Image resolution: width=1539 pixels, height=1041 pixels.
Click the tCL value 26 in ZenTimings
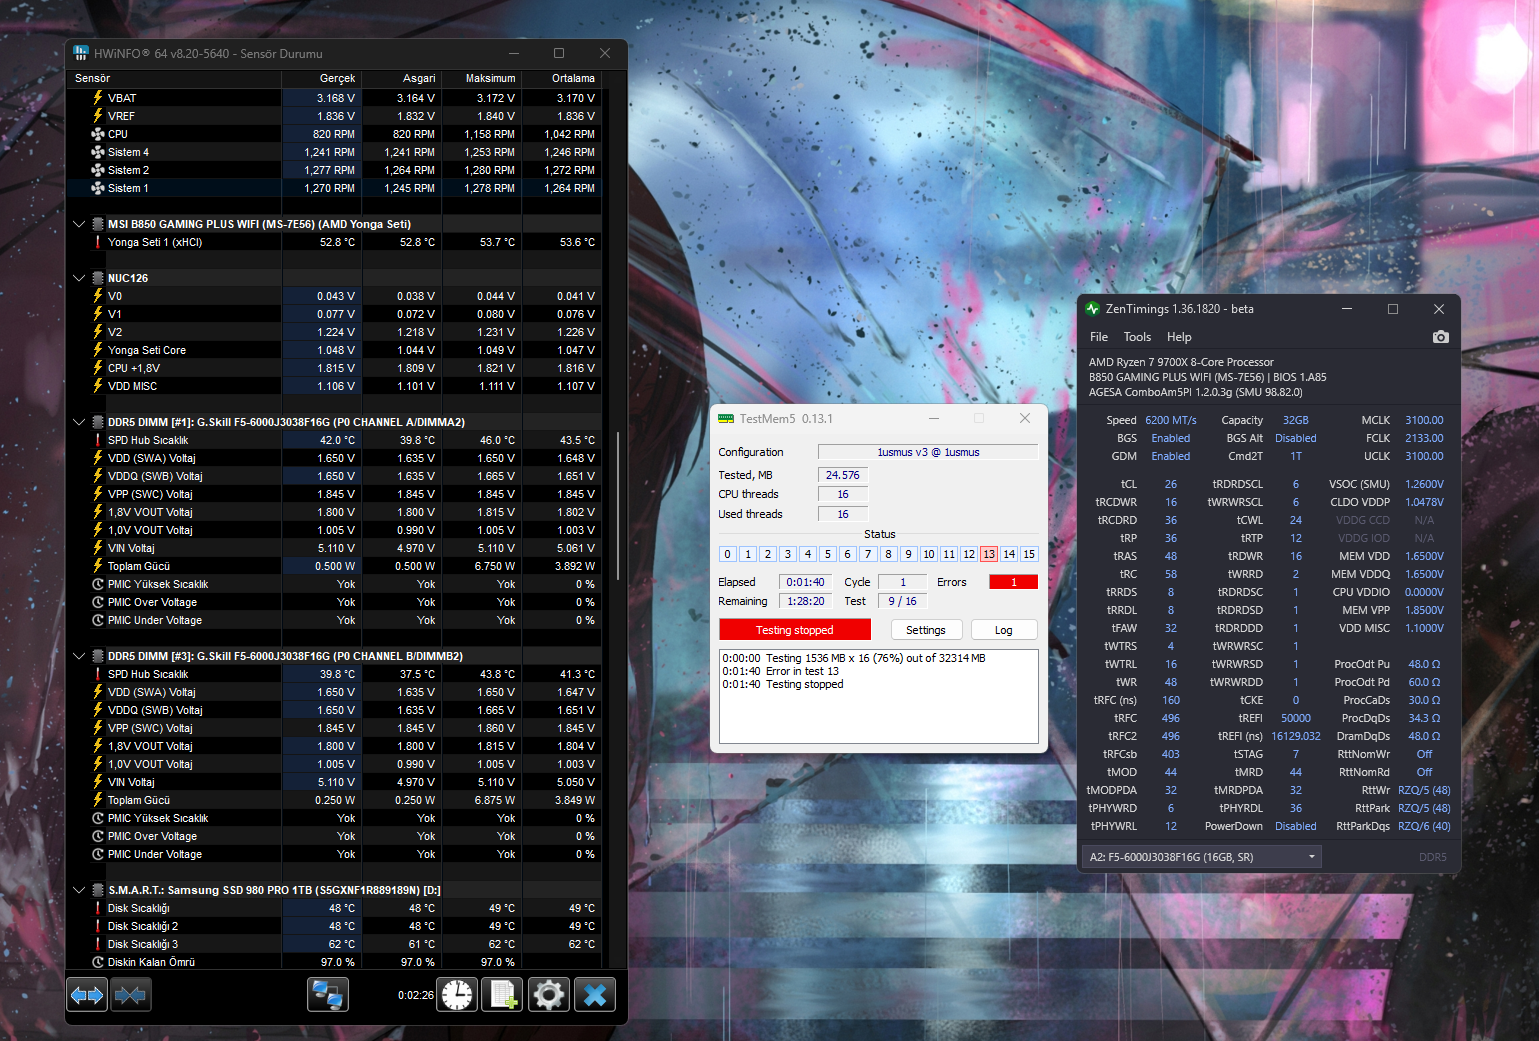click(1171, 484)
